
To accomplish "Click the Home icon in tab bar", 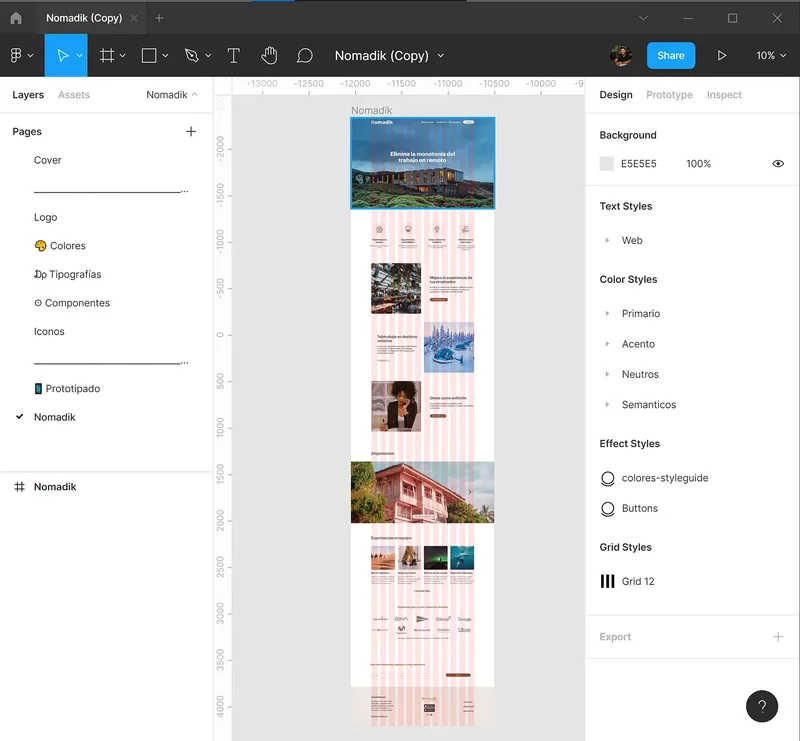I will (16, 18).
